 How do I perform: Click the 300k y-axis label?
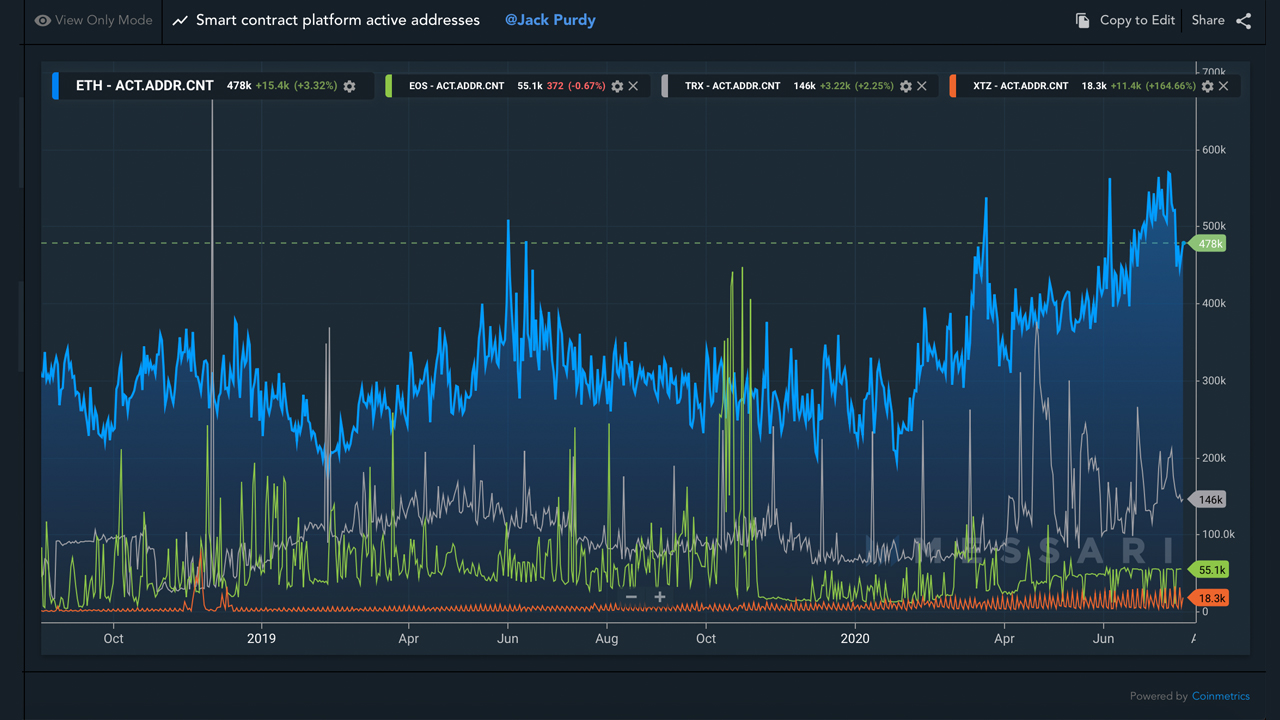pos(1214,381)
